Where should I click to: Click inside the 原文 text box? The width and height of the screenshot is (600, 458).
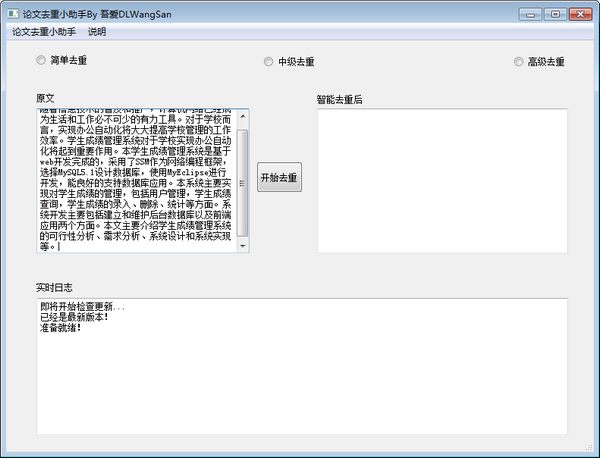coord(135,180)
